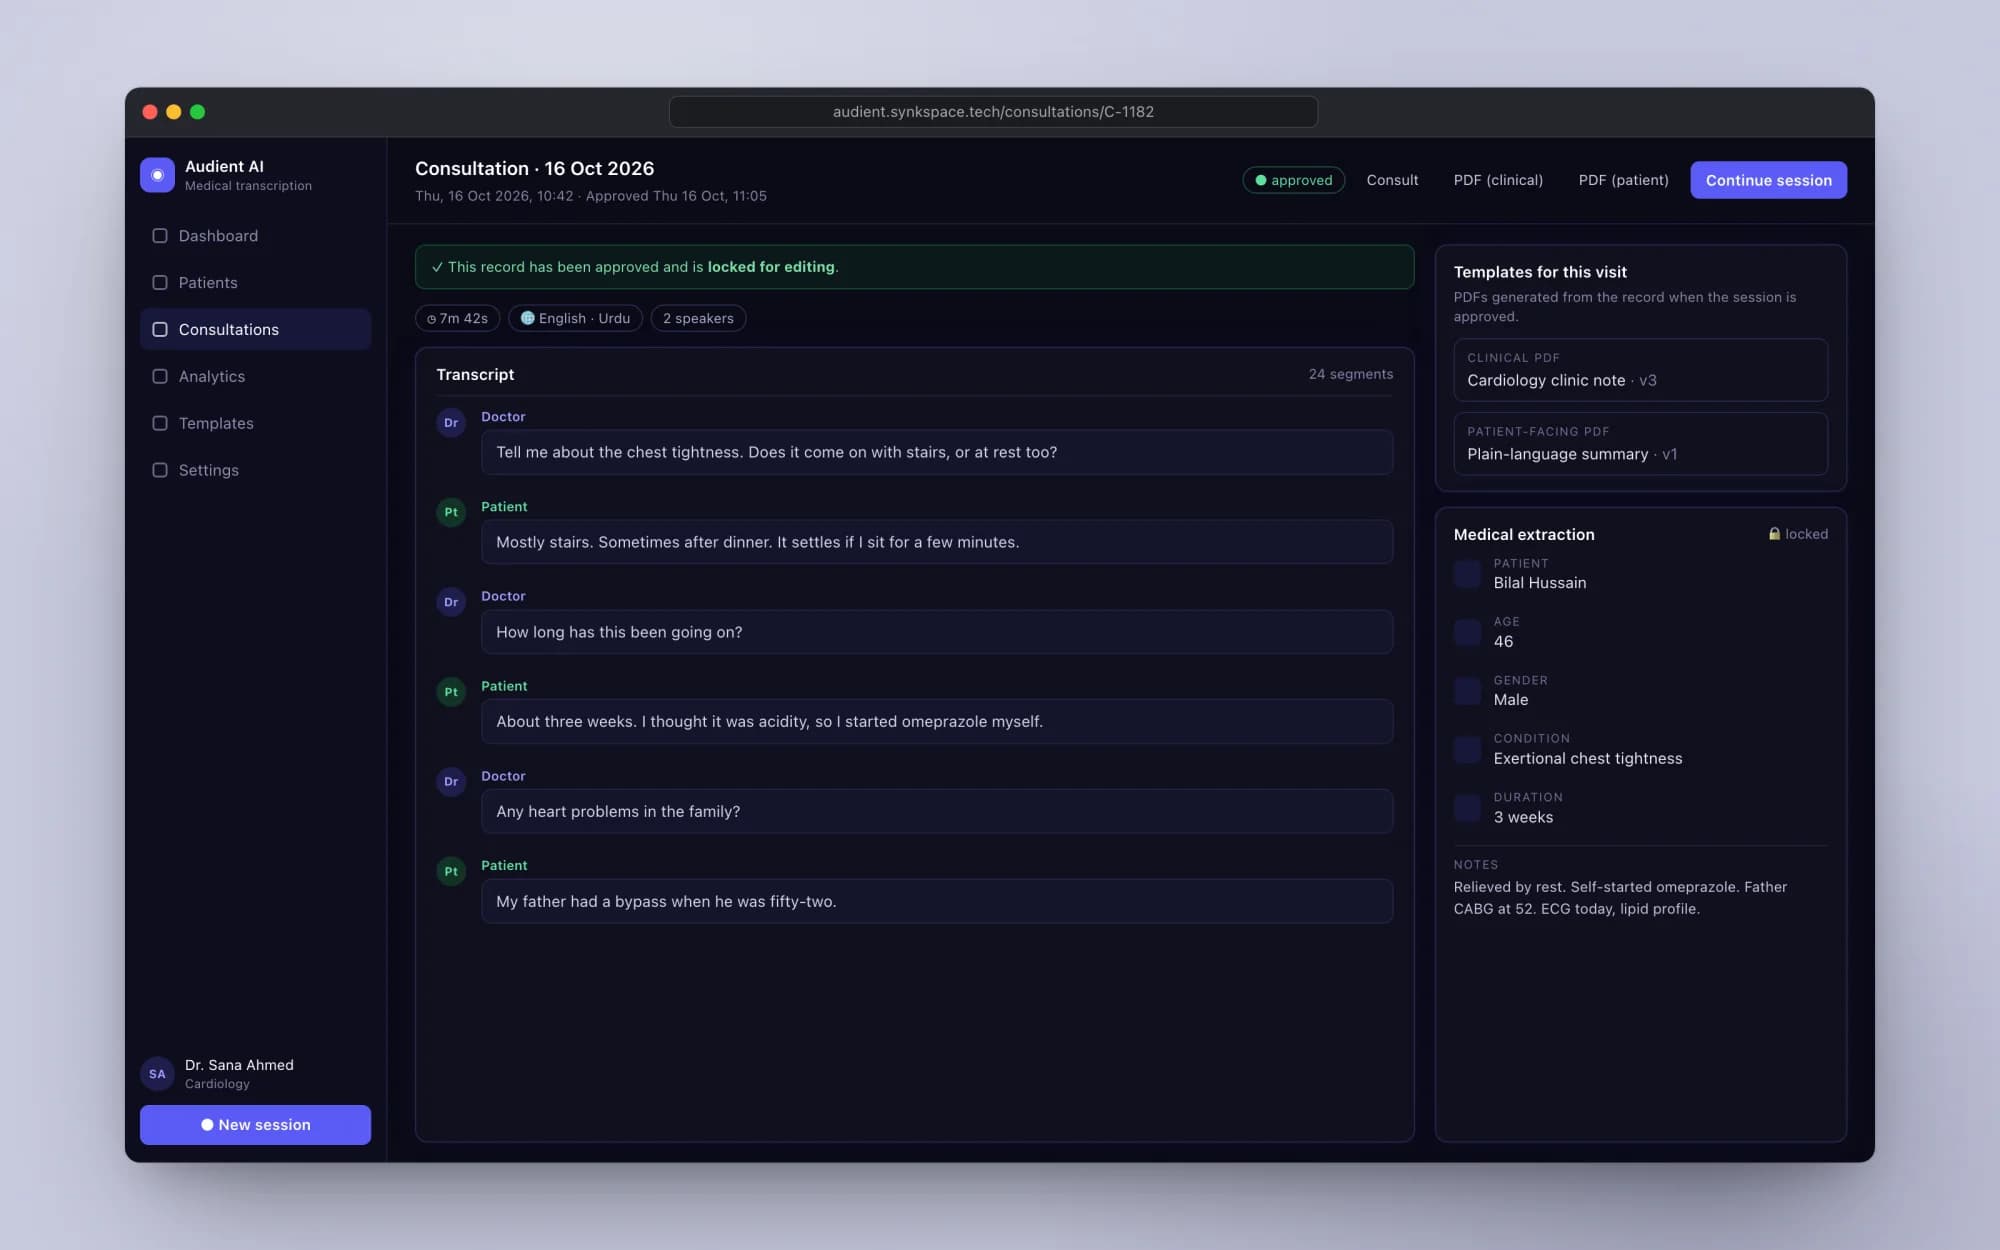Screen dimensions: 2000x1250
Task: Click the icon next to Age 46
Action: click(1467, 632)
